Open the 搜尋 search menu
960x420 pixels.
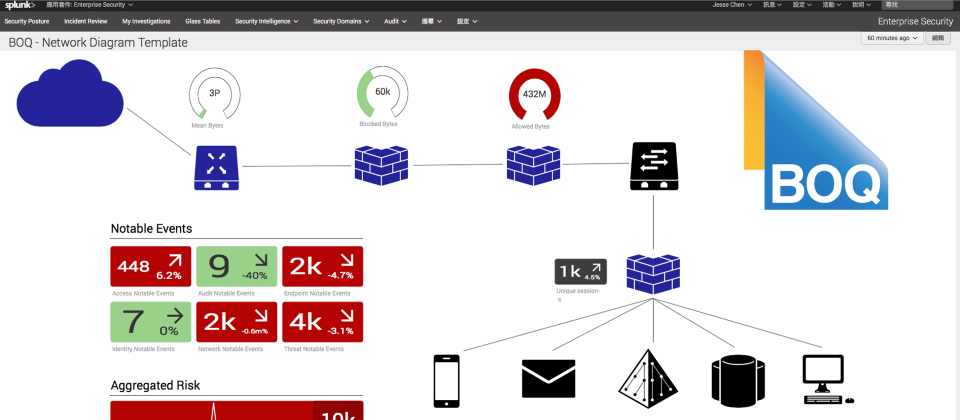pos(432,21)
